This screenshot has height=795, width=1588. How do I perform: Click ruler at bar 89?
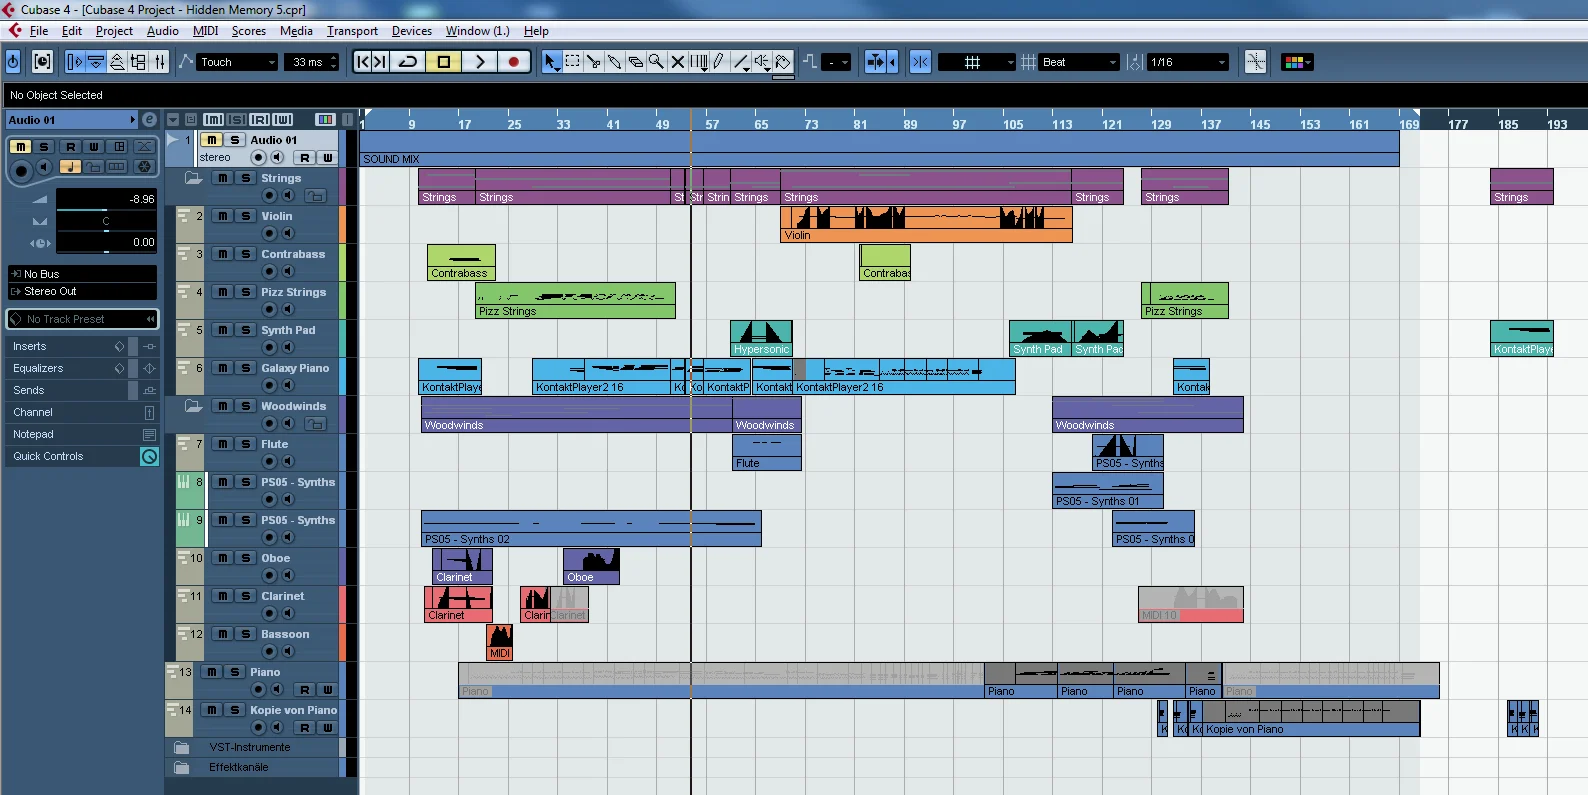coord(910,124)
